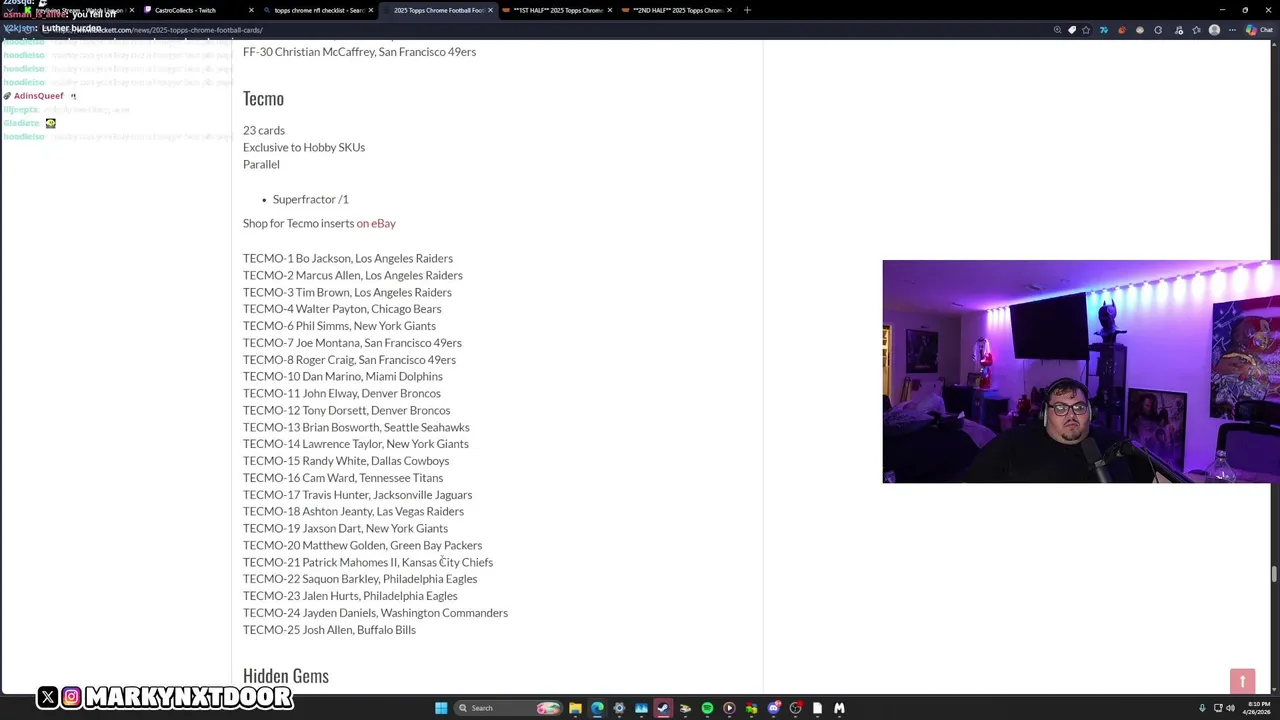Open volume control in system tray
1280x720 pixels.
(x=1230, y=708)
